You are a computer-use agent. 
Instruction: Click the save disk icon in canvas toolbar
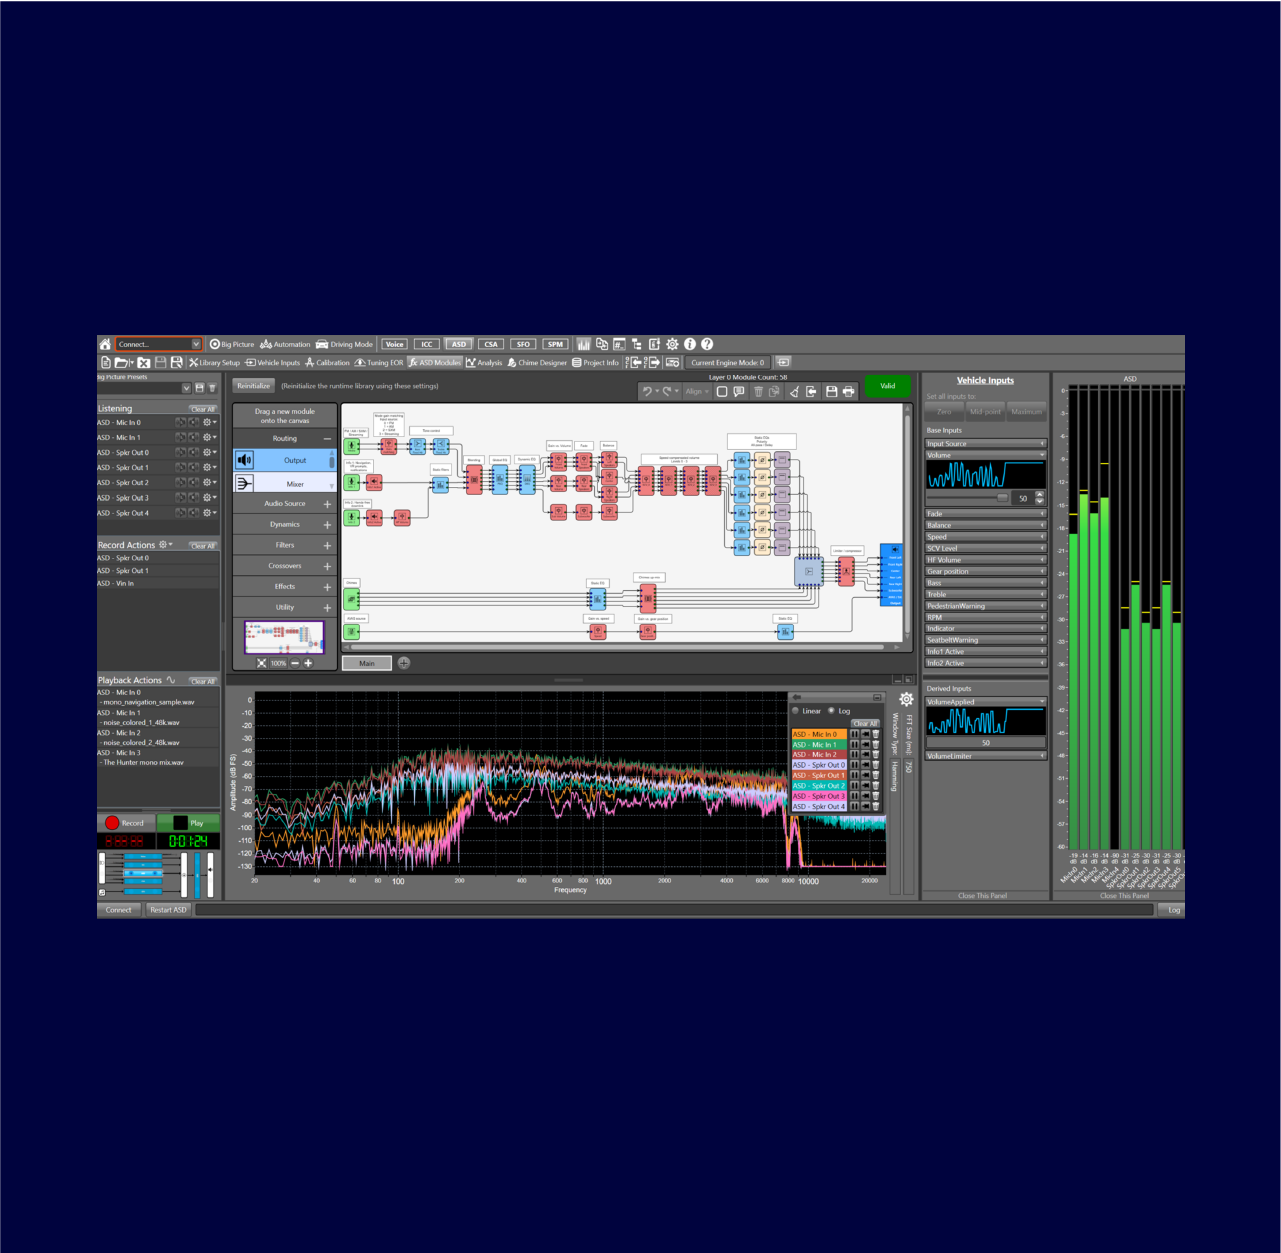[831, 391]
